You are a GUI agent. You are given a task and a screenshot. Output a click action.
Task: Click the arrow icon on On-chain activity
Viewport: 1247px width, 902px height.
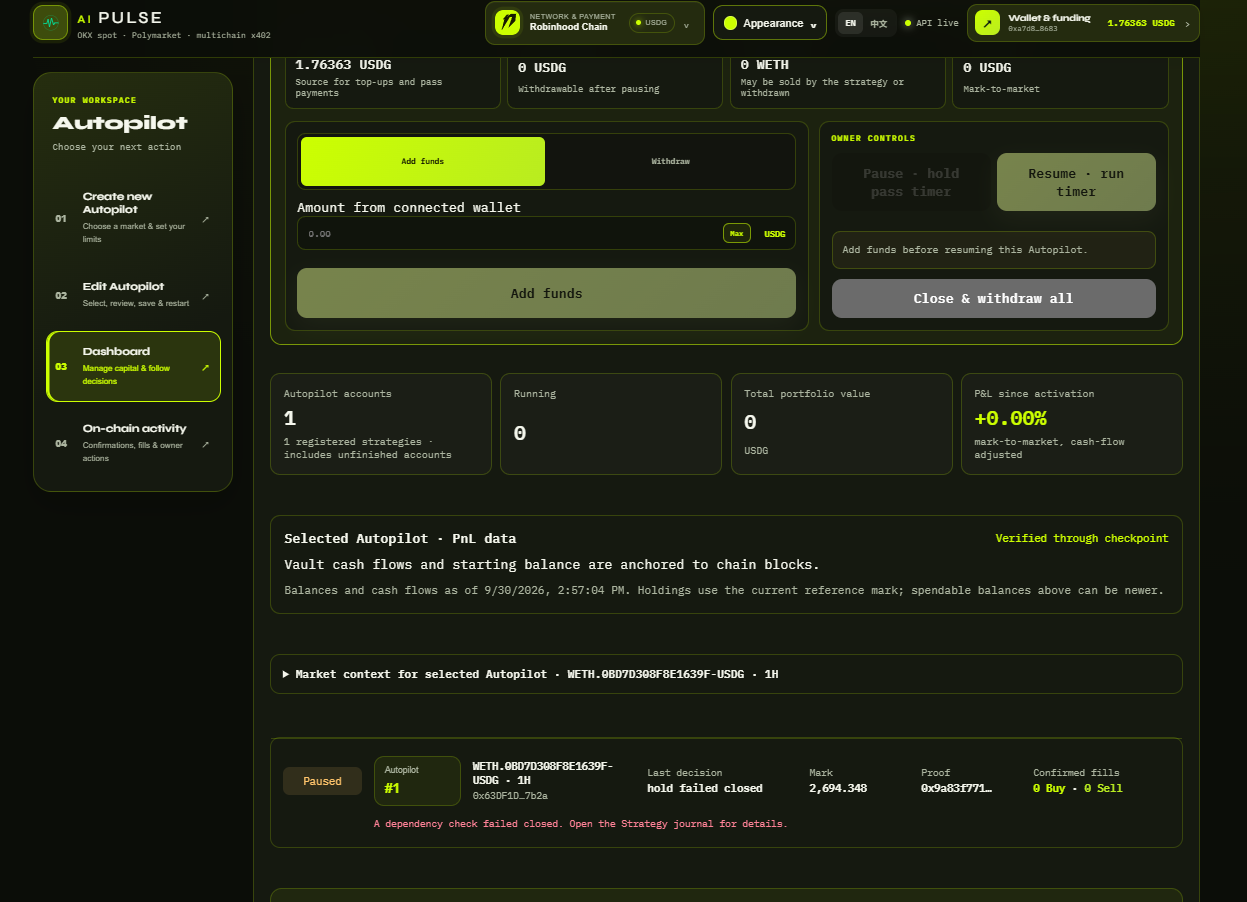(205, 444)
